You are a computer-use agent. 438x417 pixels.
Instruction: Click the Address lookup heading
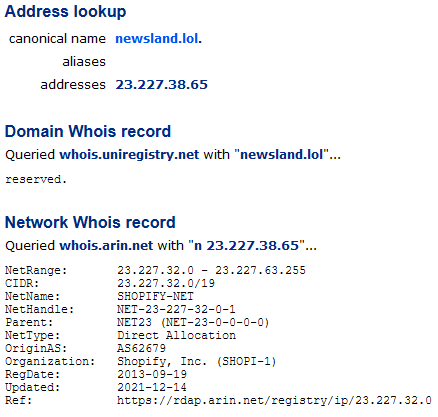point(66,12)
